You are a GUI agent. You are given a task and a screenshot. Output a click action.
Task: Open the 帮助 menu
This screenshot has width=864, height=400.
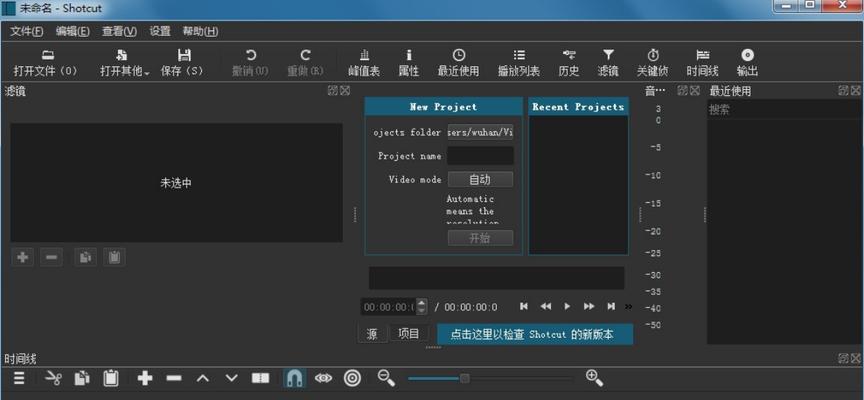tap(201, 31)
